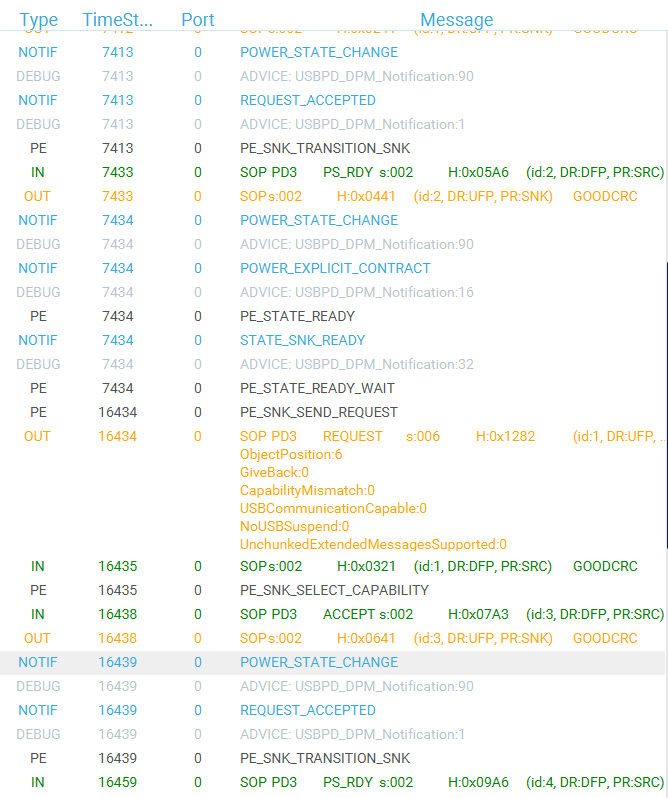This screenshot has height=798, width=668.
Task: Select PE_SNK_TRANSITION_SNK row at timestamp 7413
Action: coord(332,148)
